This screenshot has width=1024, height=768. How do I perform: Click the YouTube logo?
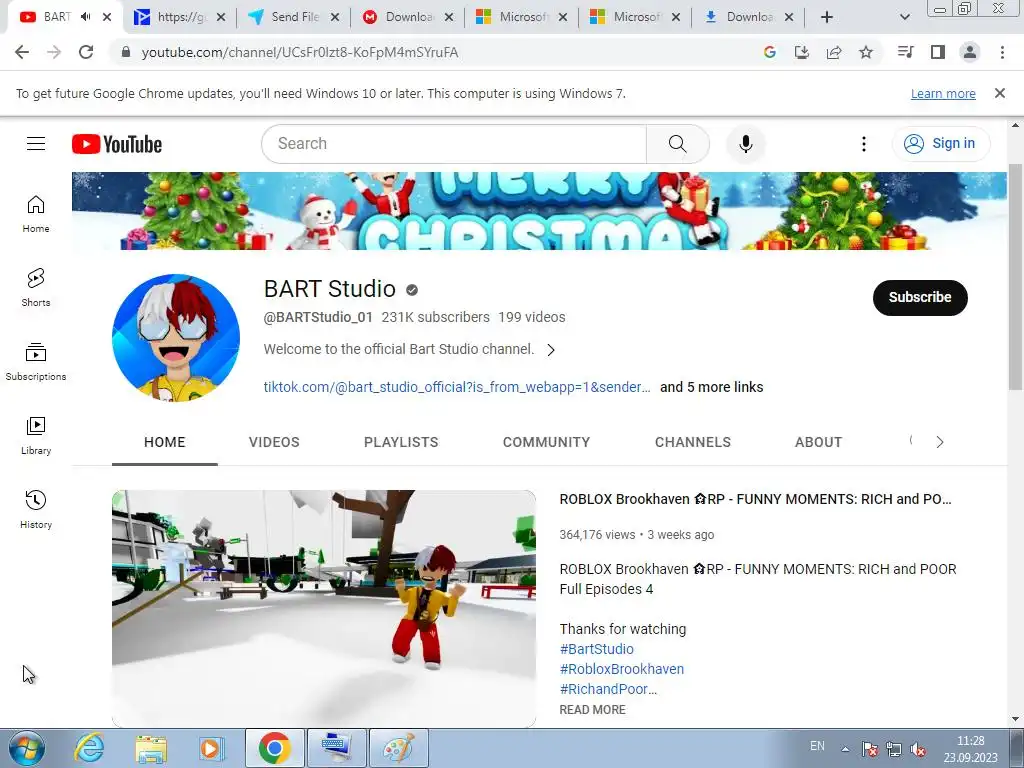(x=117, y=144)
